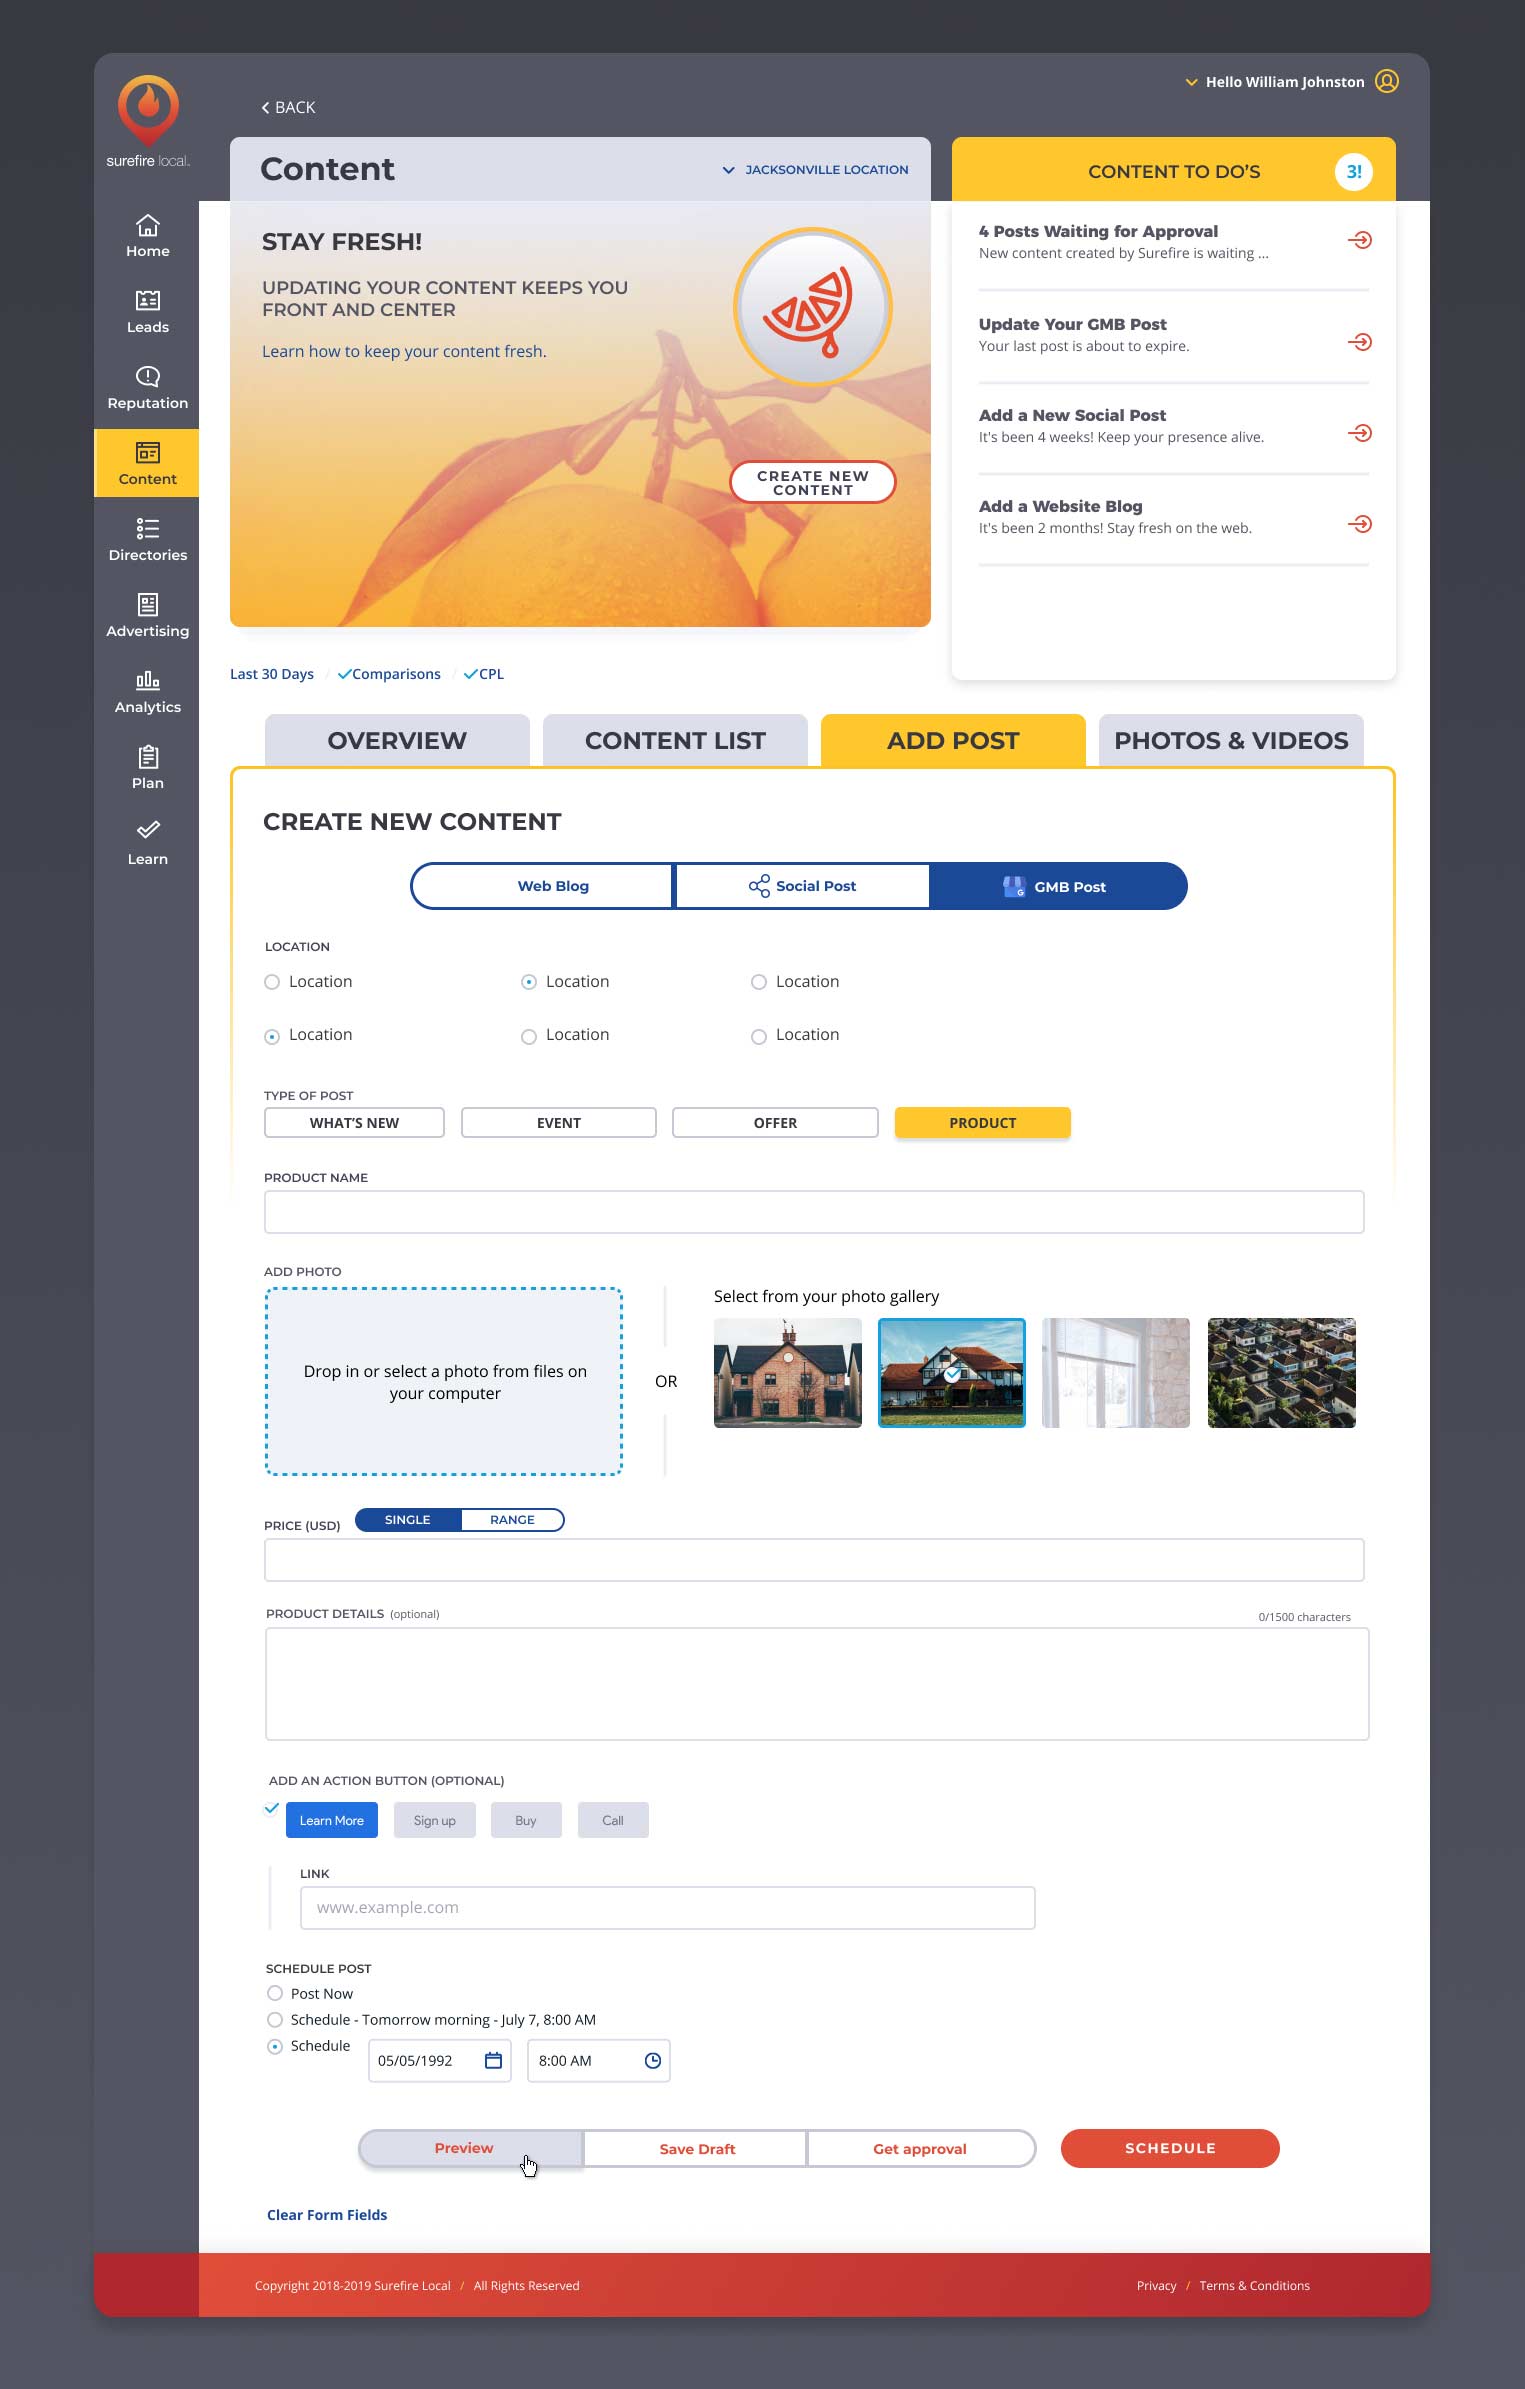
Task: Select the Post Now radio option
Action: pos(275,1993)
